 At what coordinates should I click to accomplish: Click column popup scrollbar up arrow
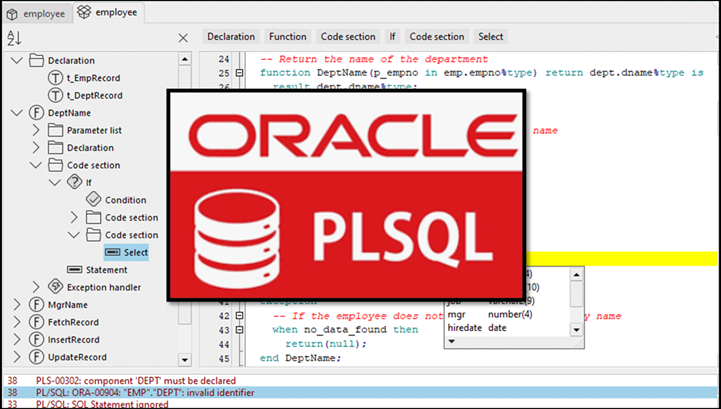[x=576, y=275]
